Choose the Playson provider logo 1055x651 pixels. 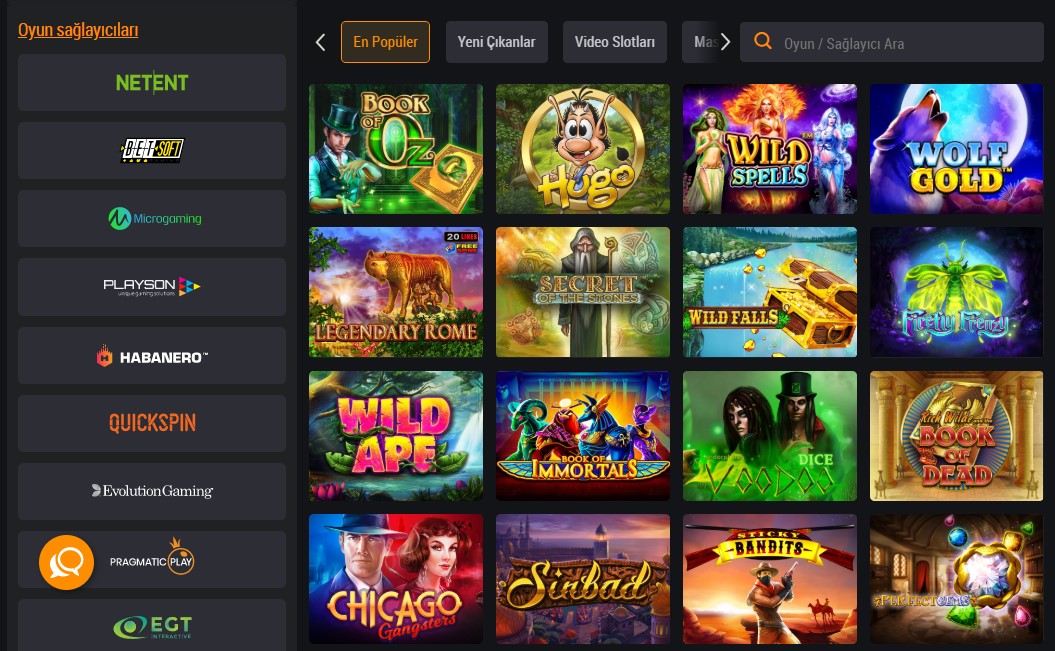tap(152, 286)
